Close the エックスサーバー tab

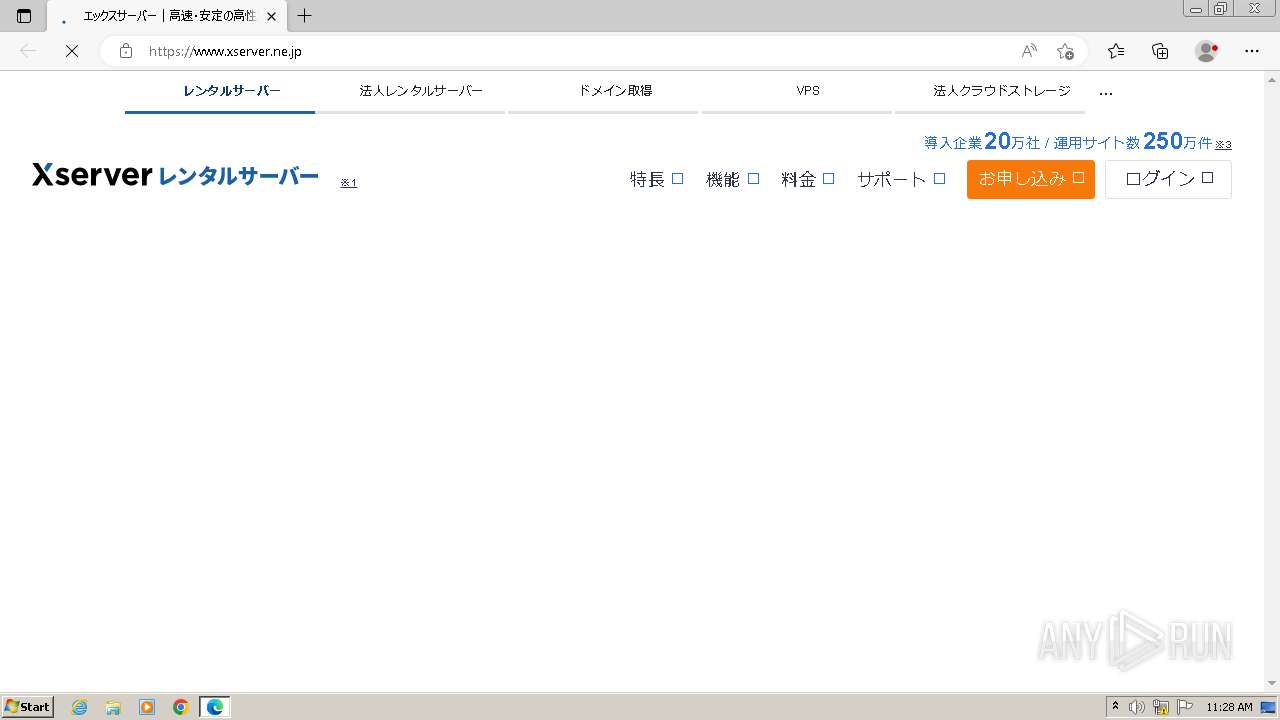tap(271, 16)
